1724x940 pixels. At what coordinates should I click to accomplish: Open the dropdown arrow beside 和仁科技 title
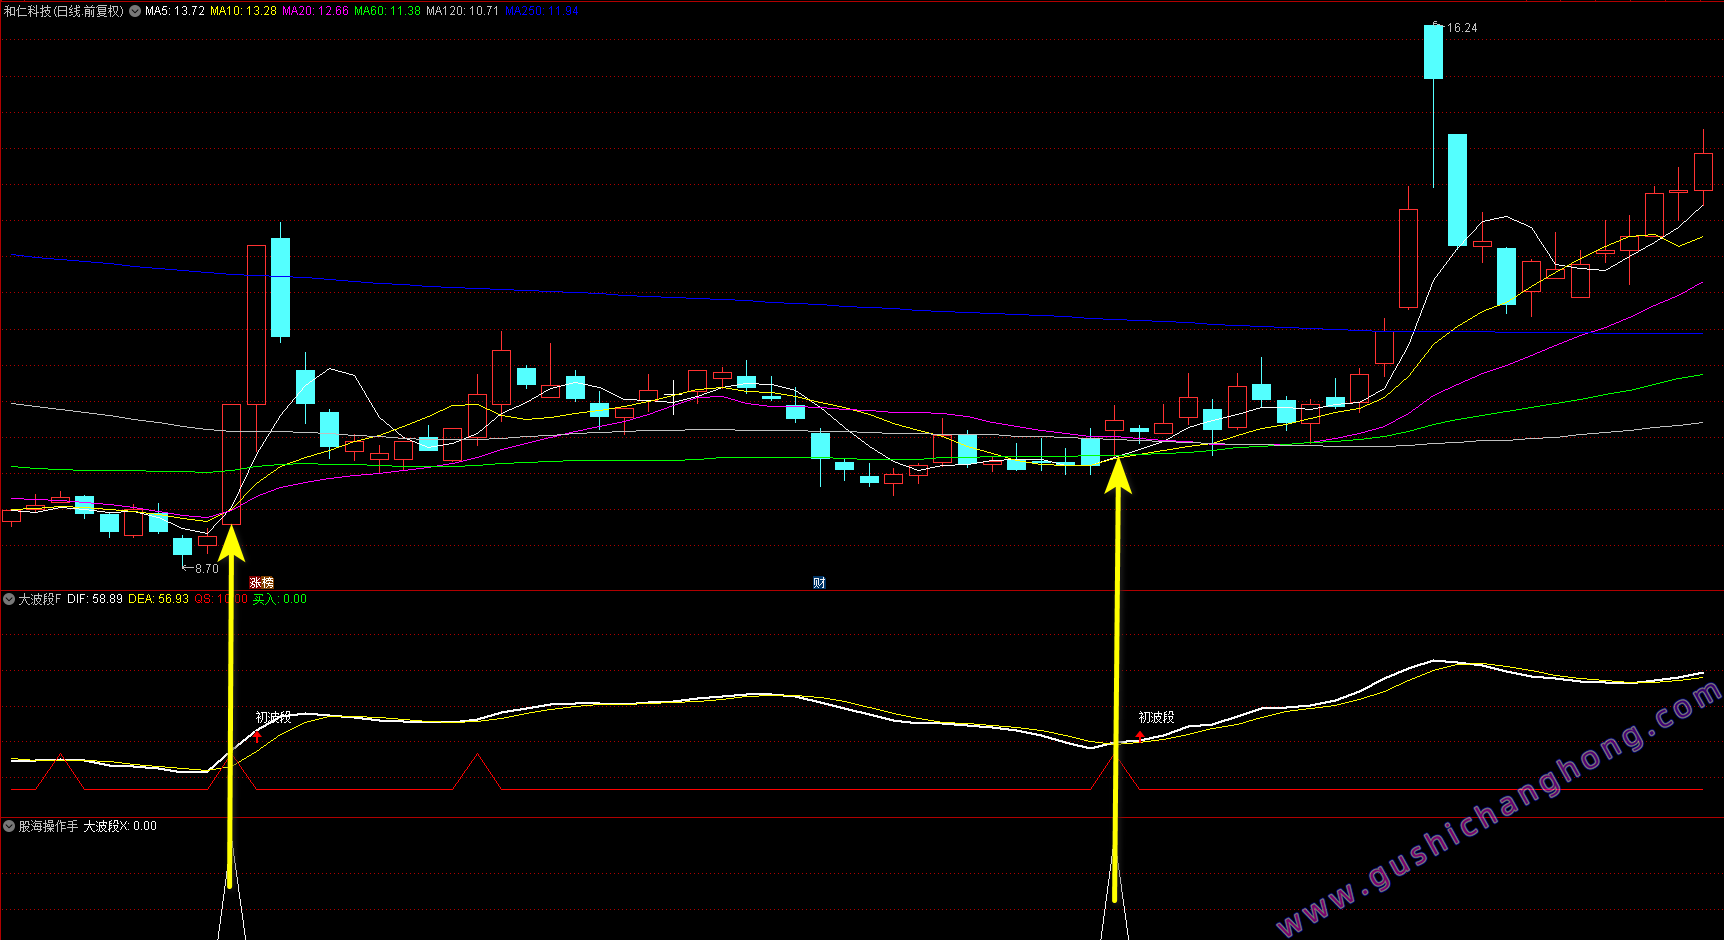(134, 11)
